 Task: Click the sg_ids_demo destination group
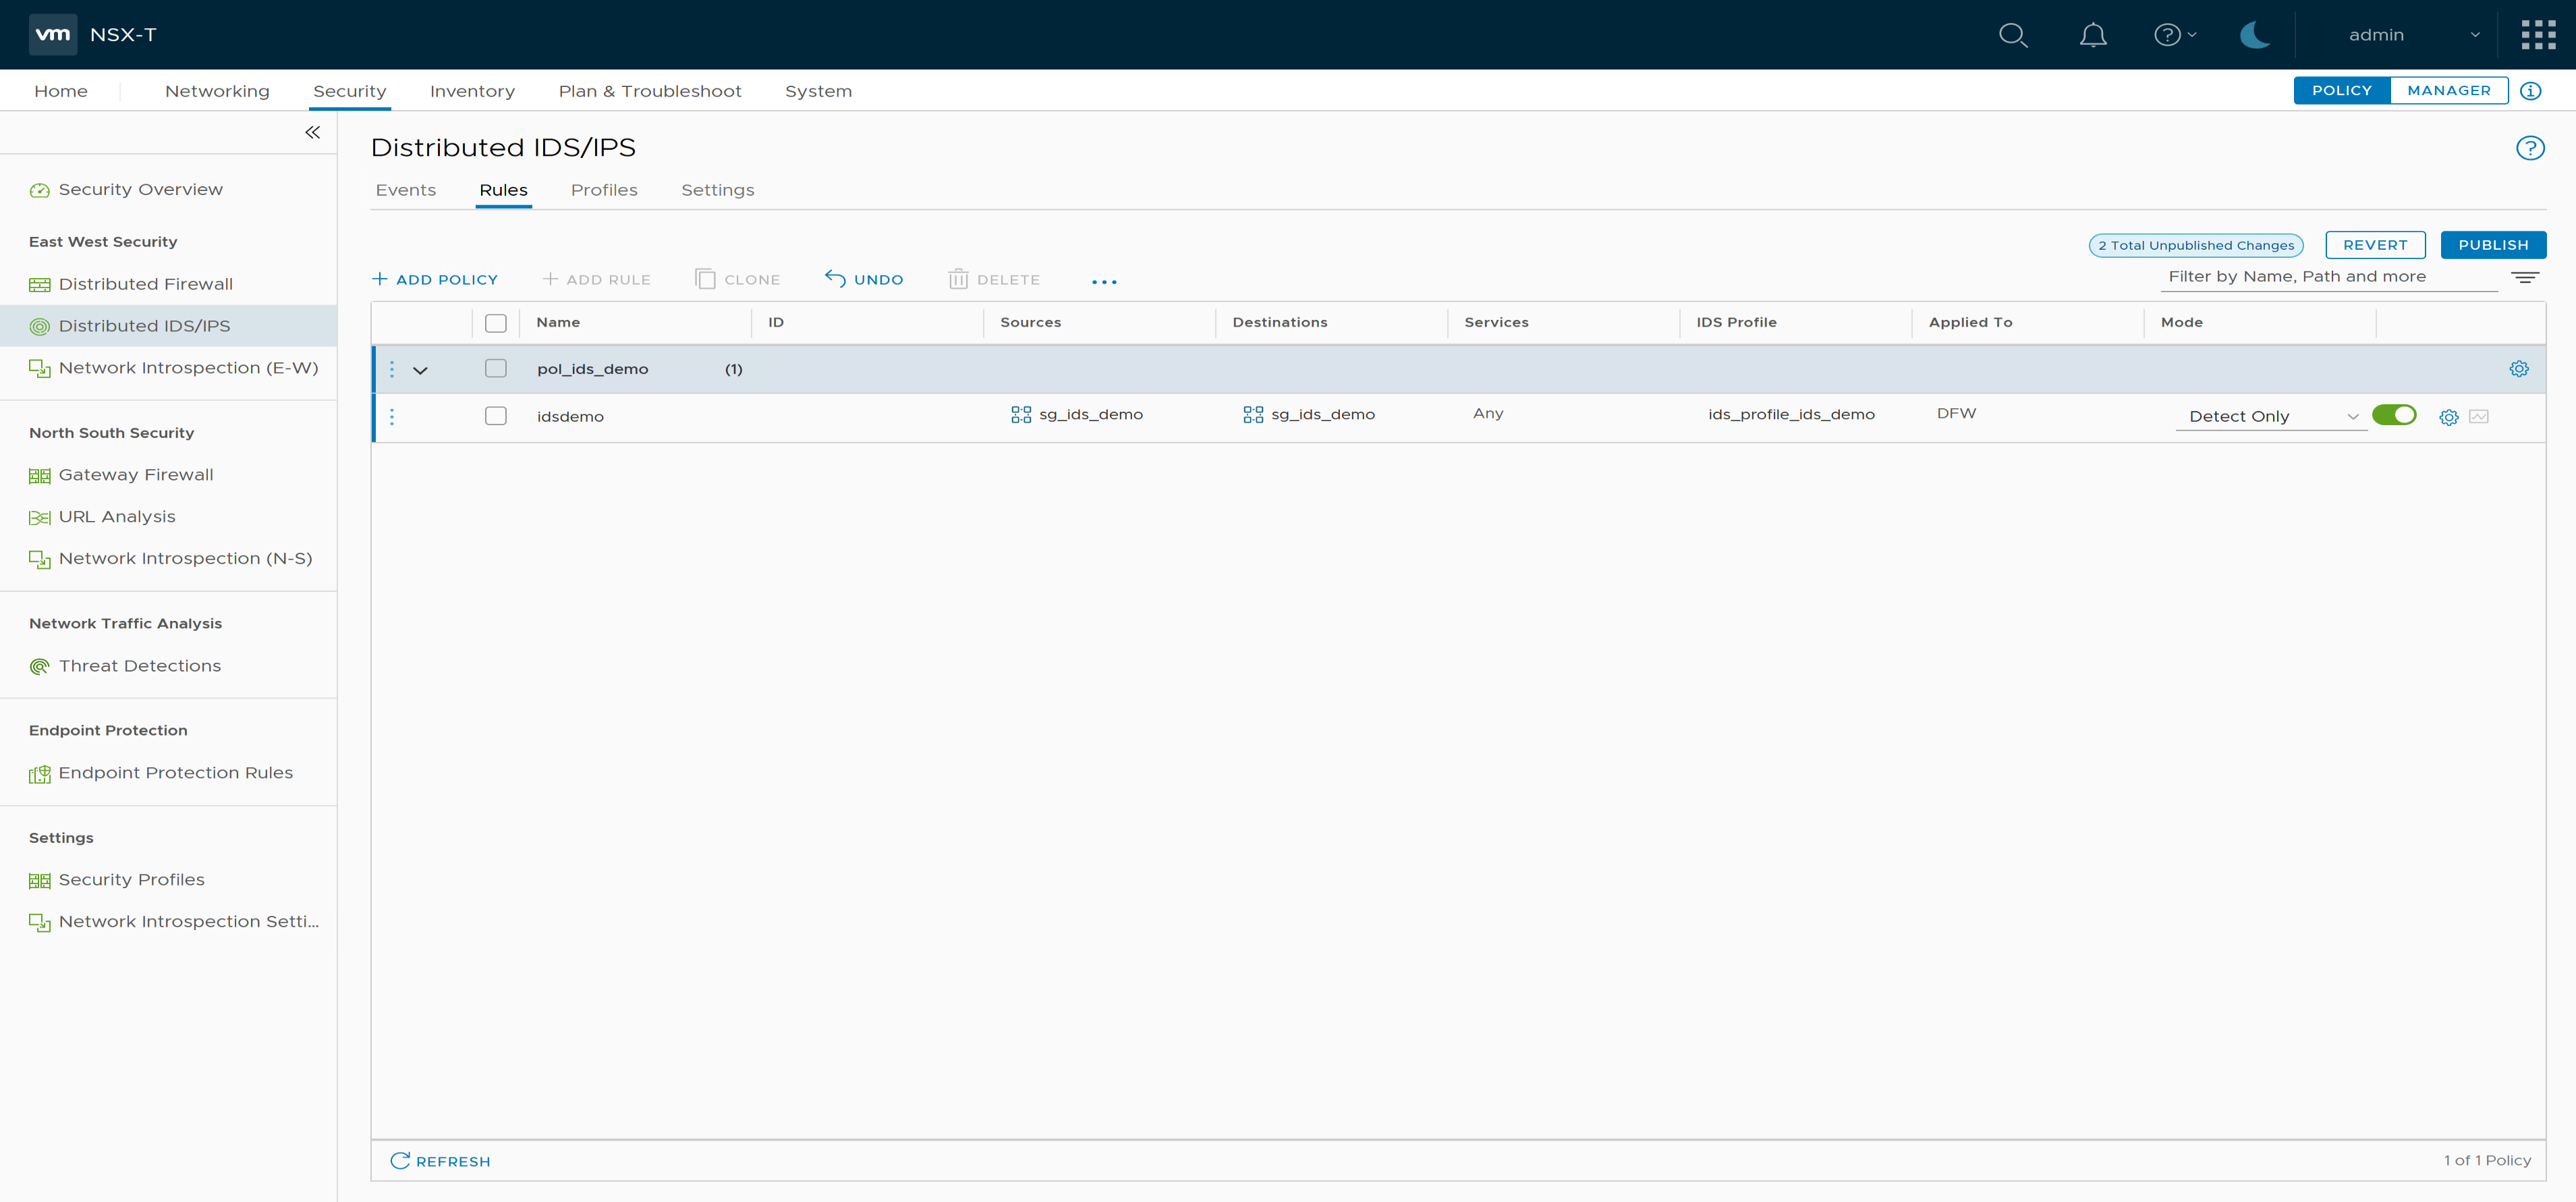click(1308, 415)
